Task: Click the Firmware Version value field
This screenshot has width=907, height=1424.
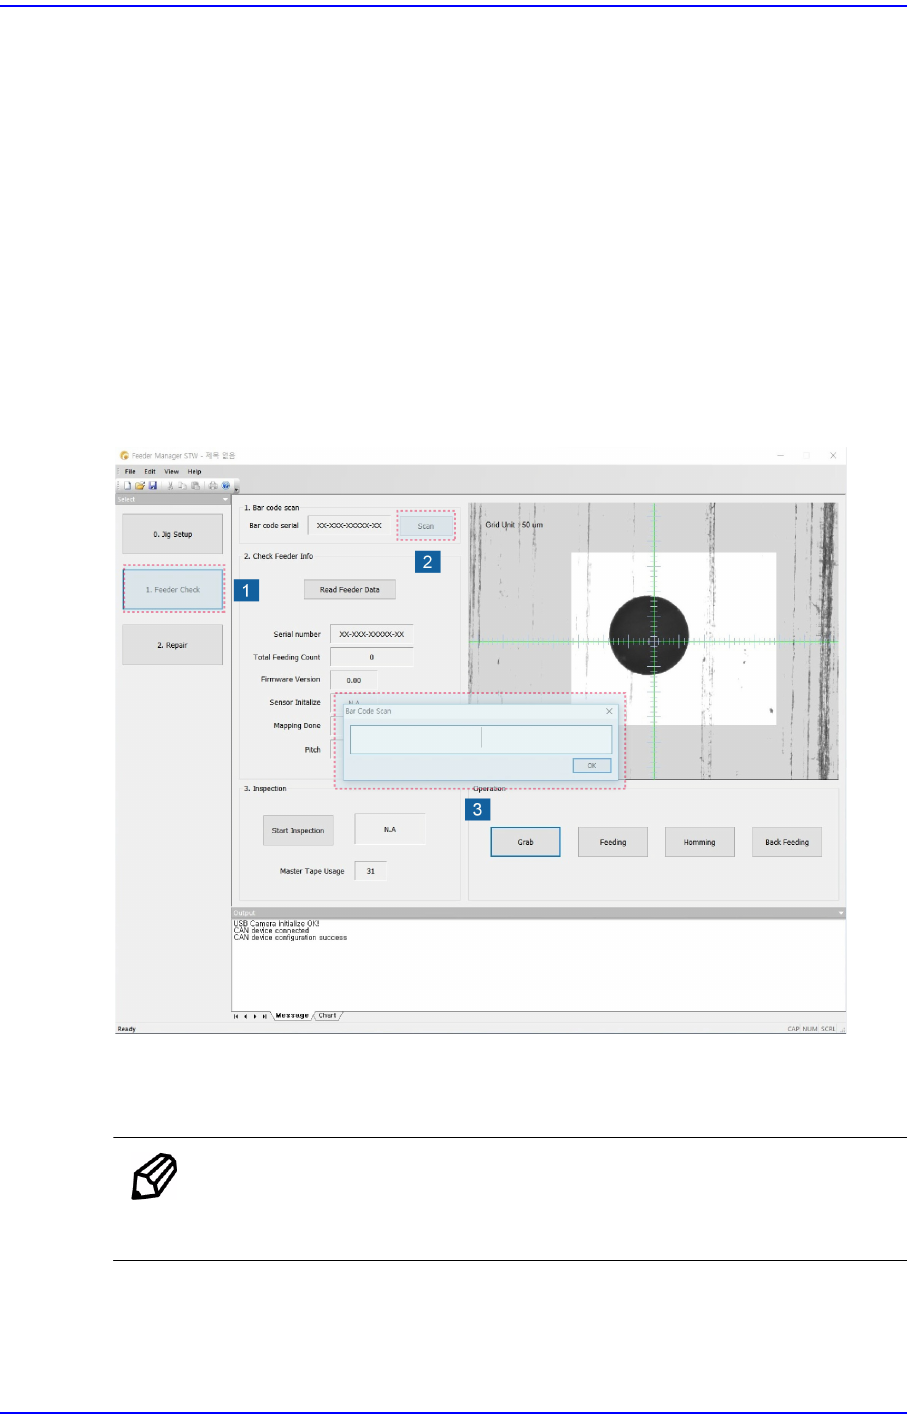Action: tap(354, 680)
